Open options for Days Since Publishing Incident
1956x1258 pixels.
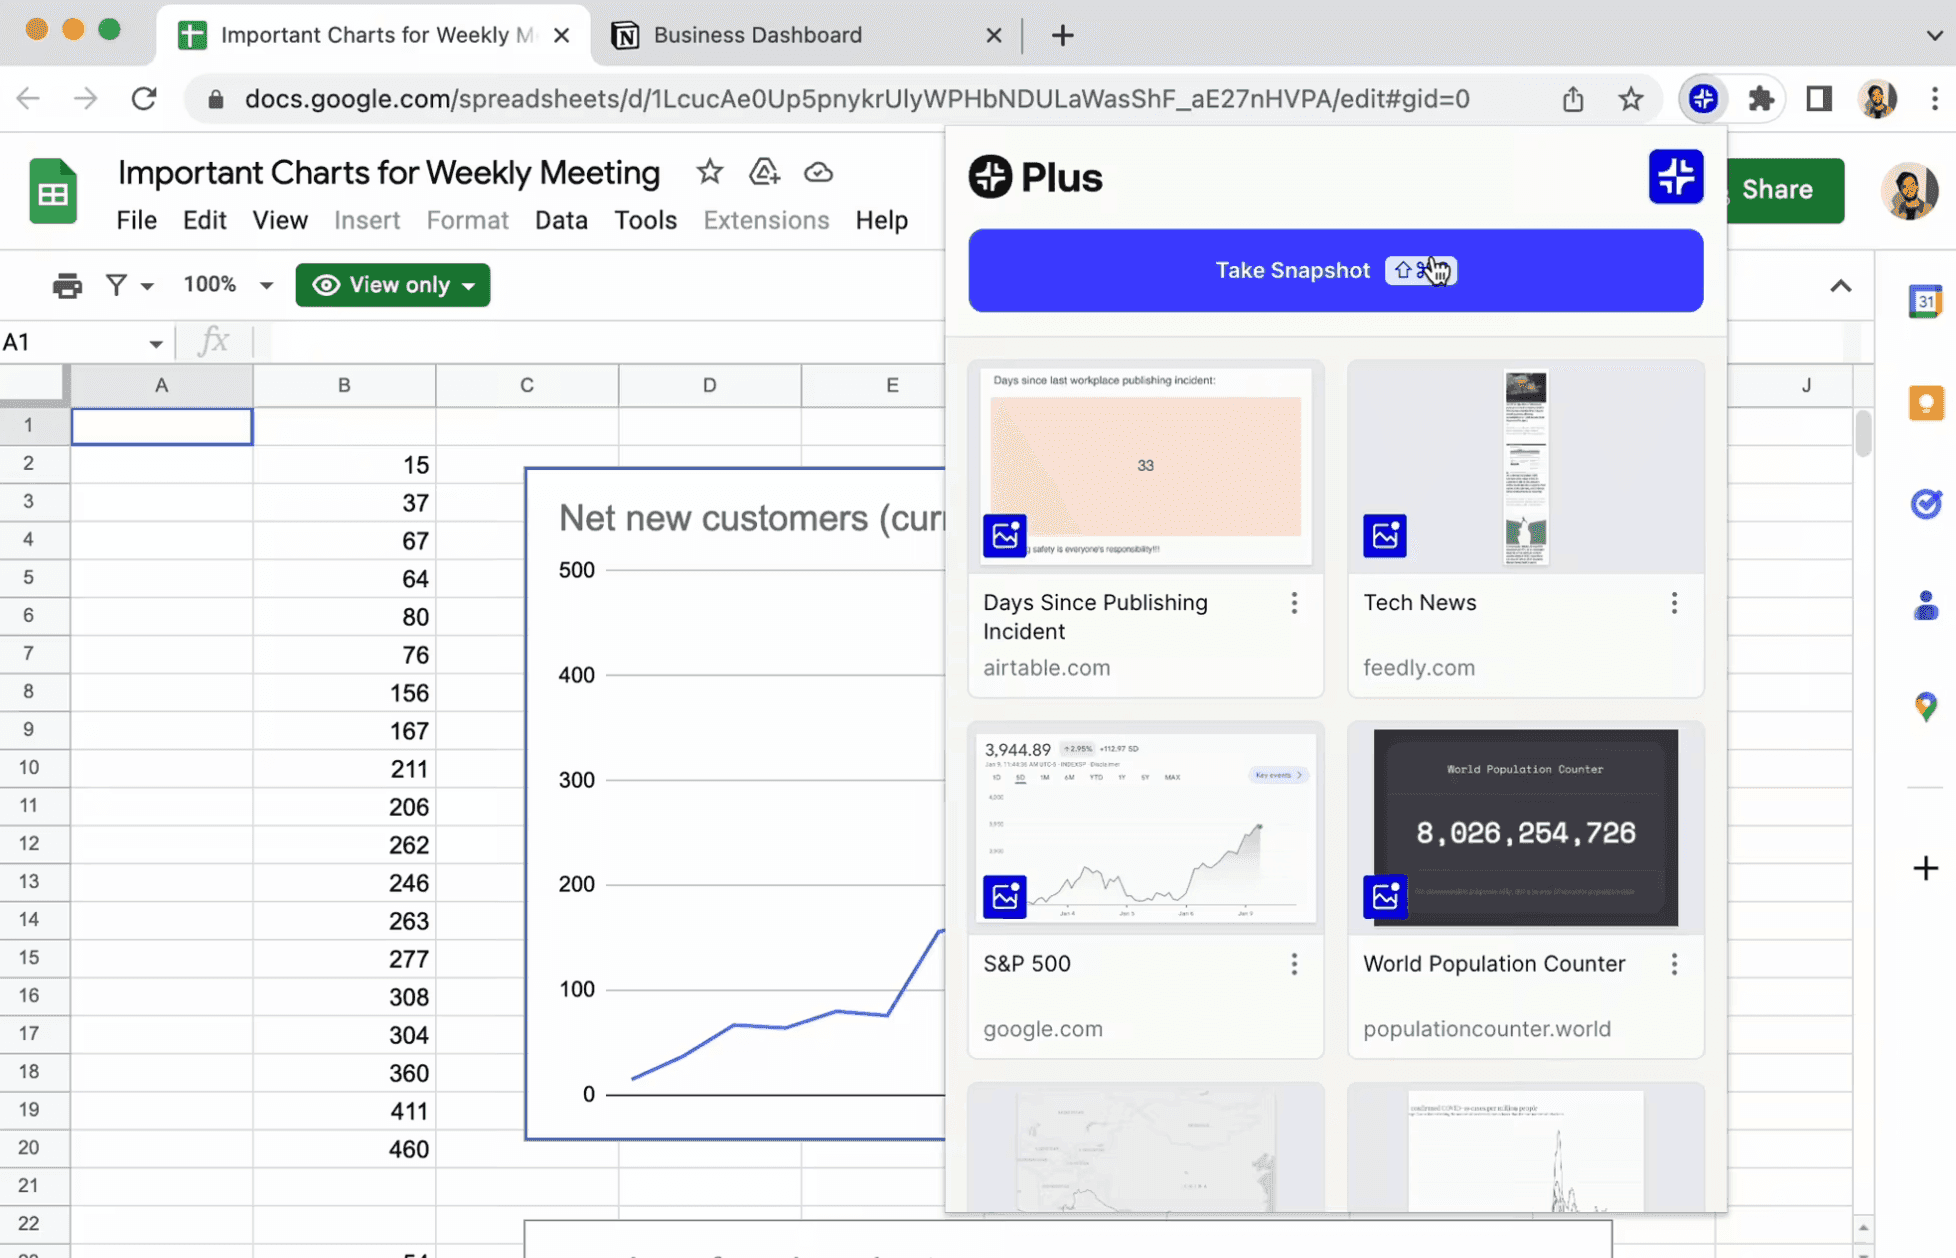point(1294,603)
